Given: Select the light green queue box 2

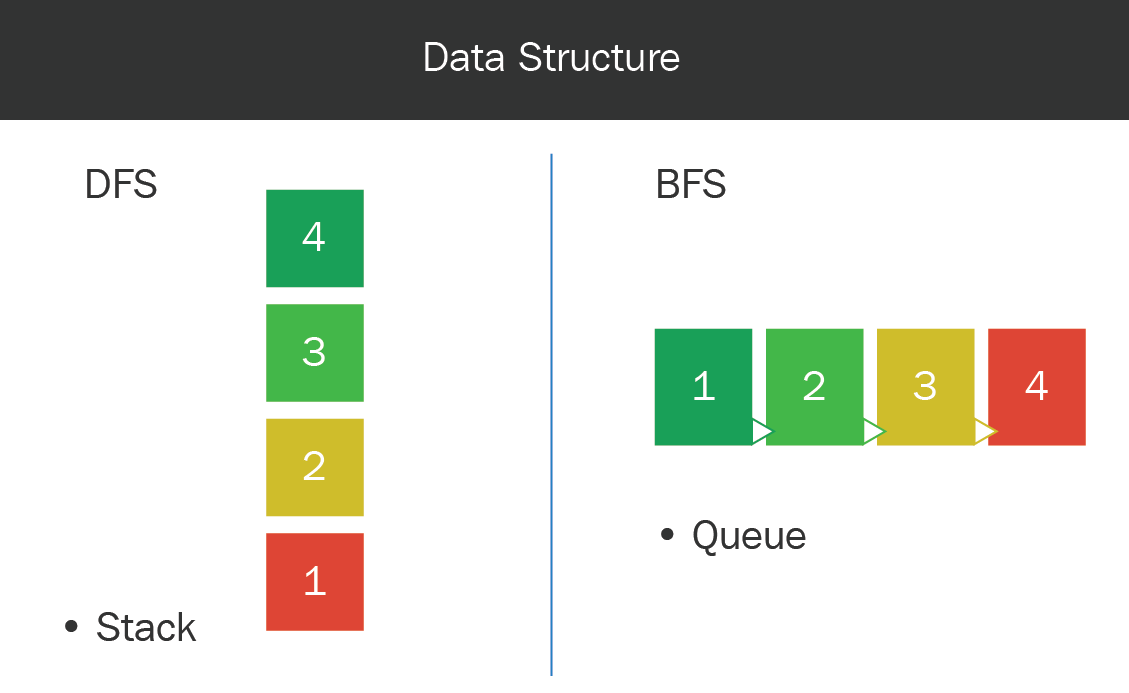Looking at the screenshot, I should [x=814, y=387].
